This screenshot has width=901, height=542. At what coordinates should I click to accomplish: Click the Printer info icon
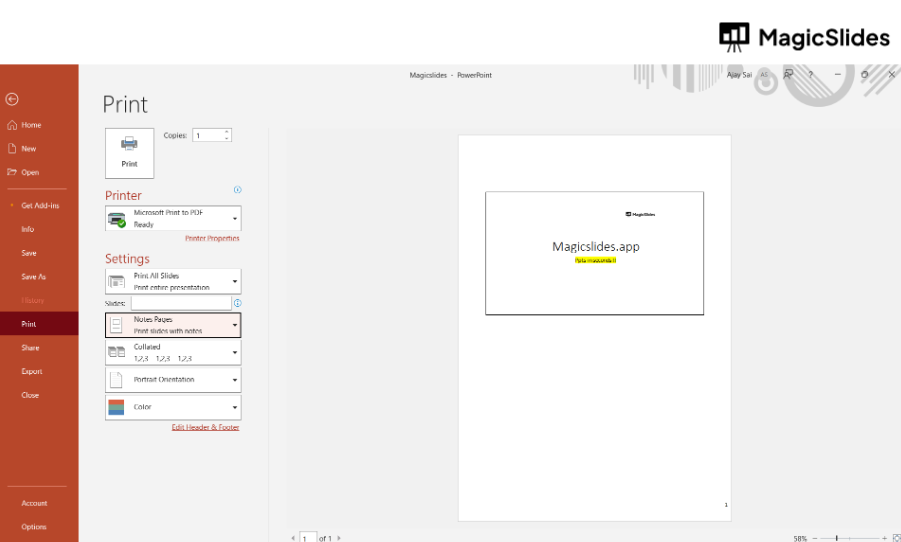237,190
